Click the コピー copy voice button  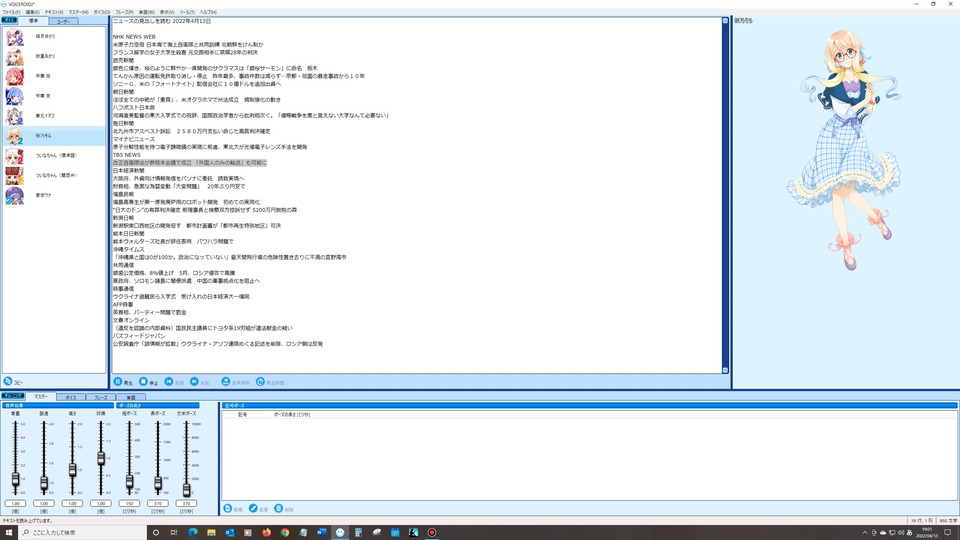click(13, 381)
